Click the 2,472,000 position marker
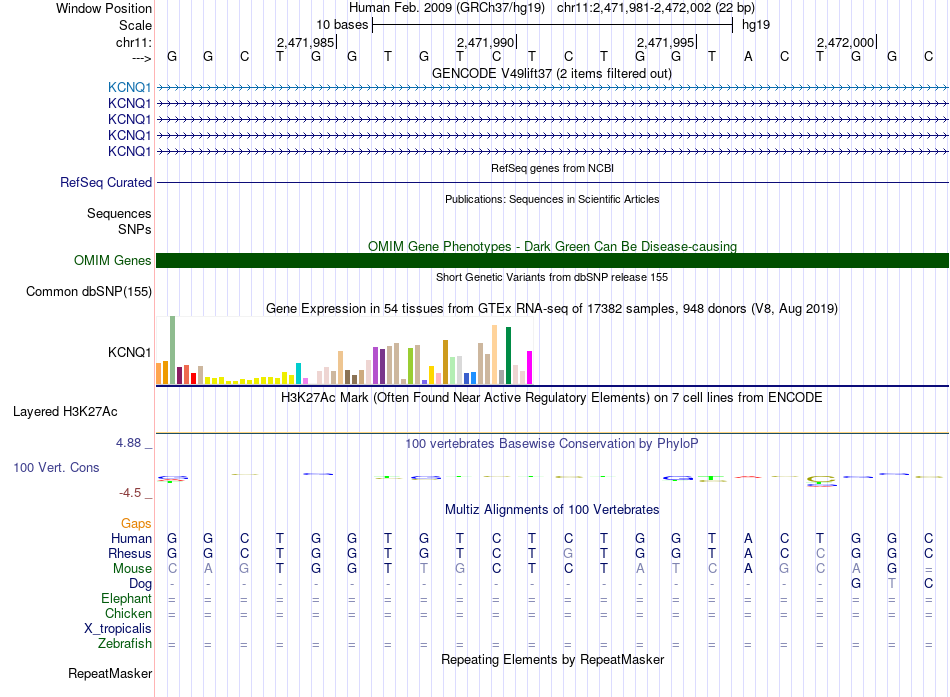This screenshot has width=950, height=697. click(x=846, y=42)
